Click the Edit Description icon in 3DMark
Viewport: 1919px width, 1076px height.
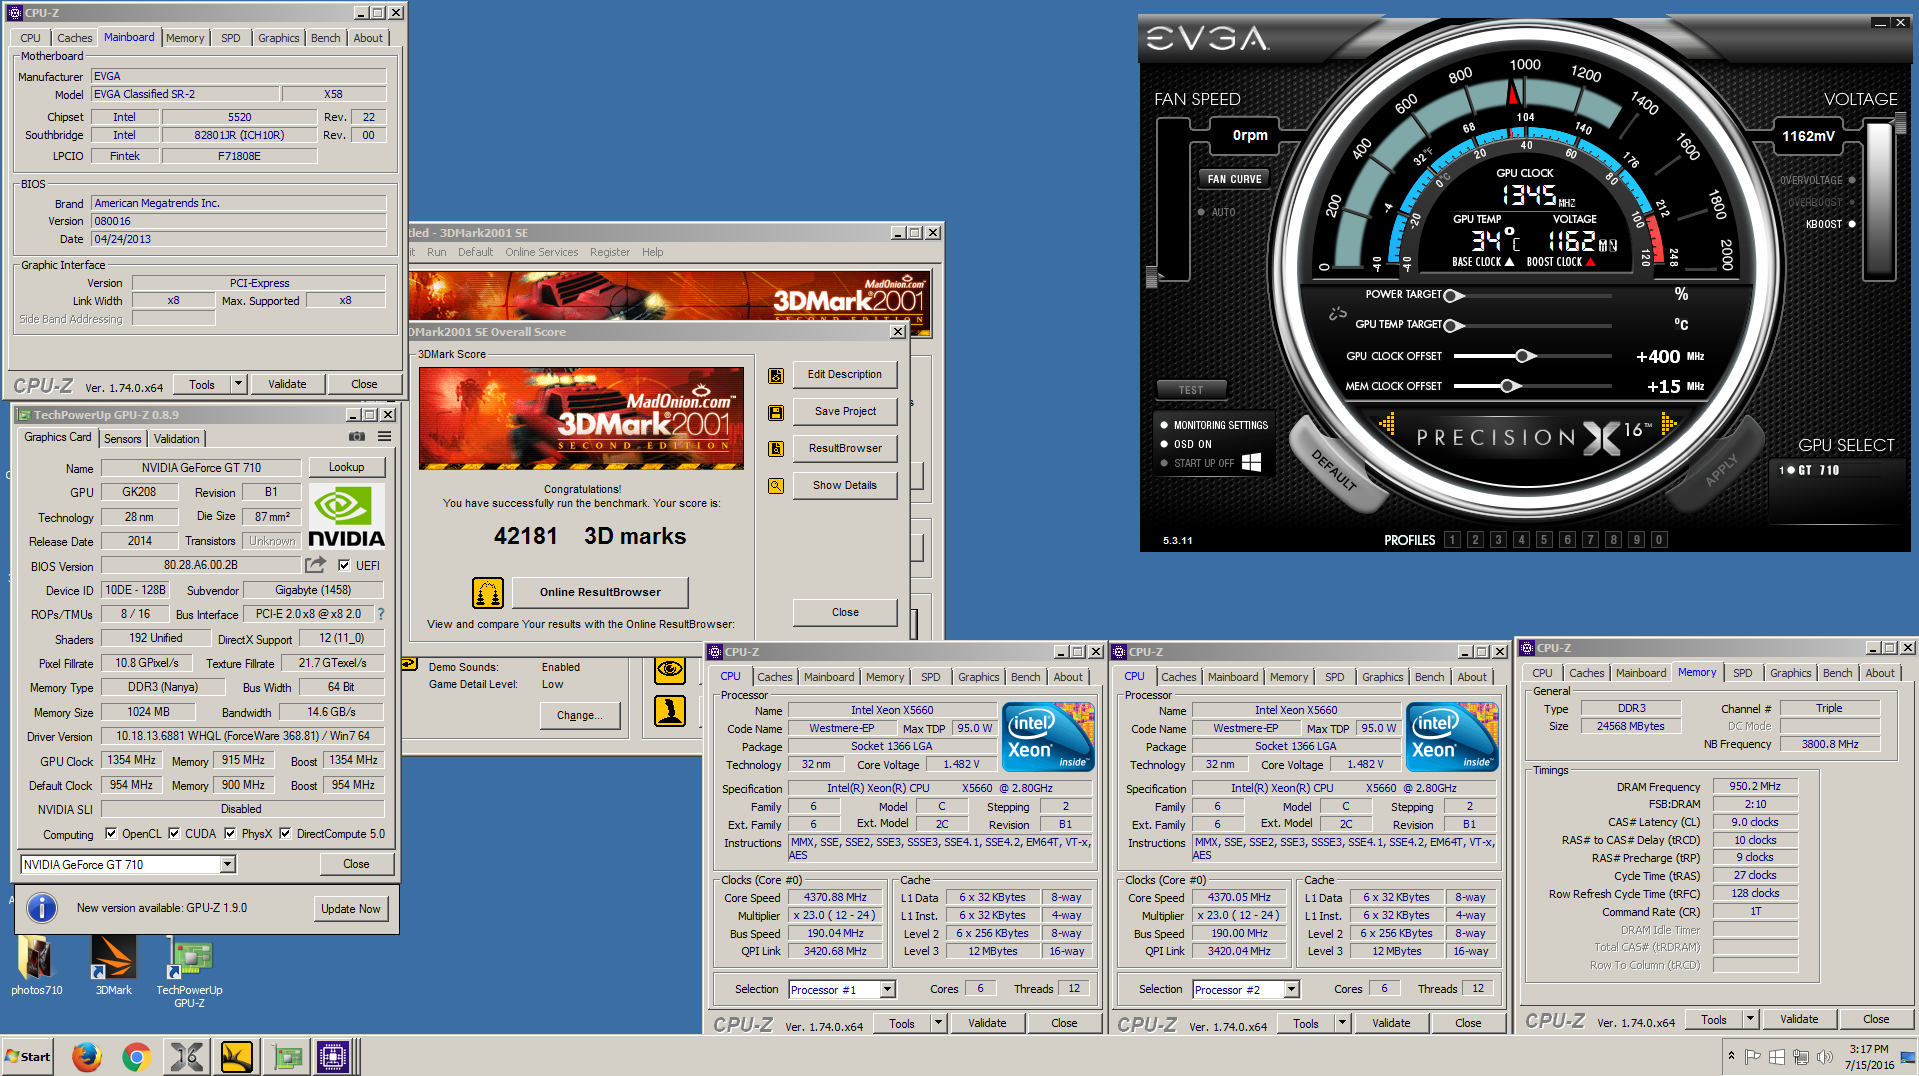pyautogui.click(x=776, y=375)
